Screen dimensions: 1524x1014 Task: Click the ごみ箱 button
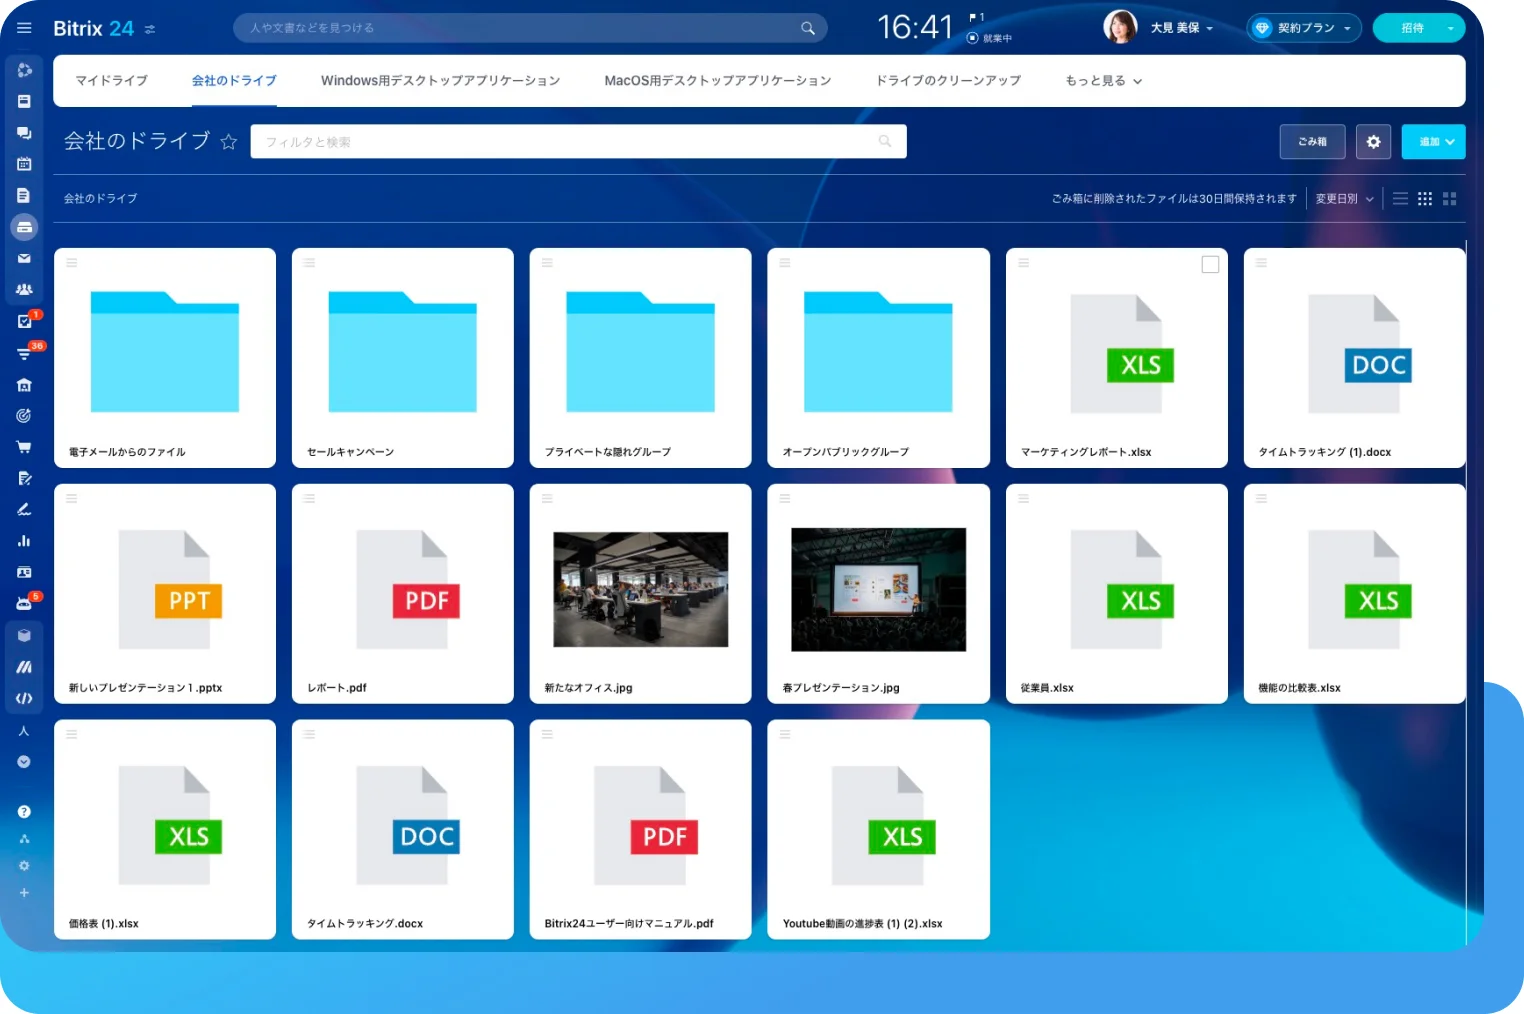1312,142
